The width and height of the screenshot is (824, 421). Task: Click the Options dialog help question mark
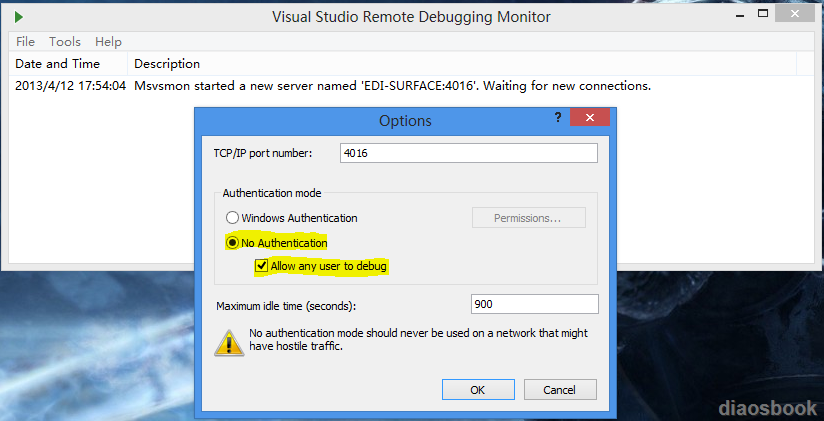(x=558, y=118)
